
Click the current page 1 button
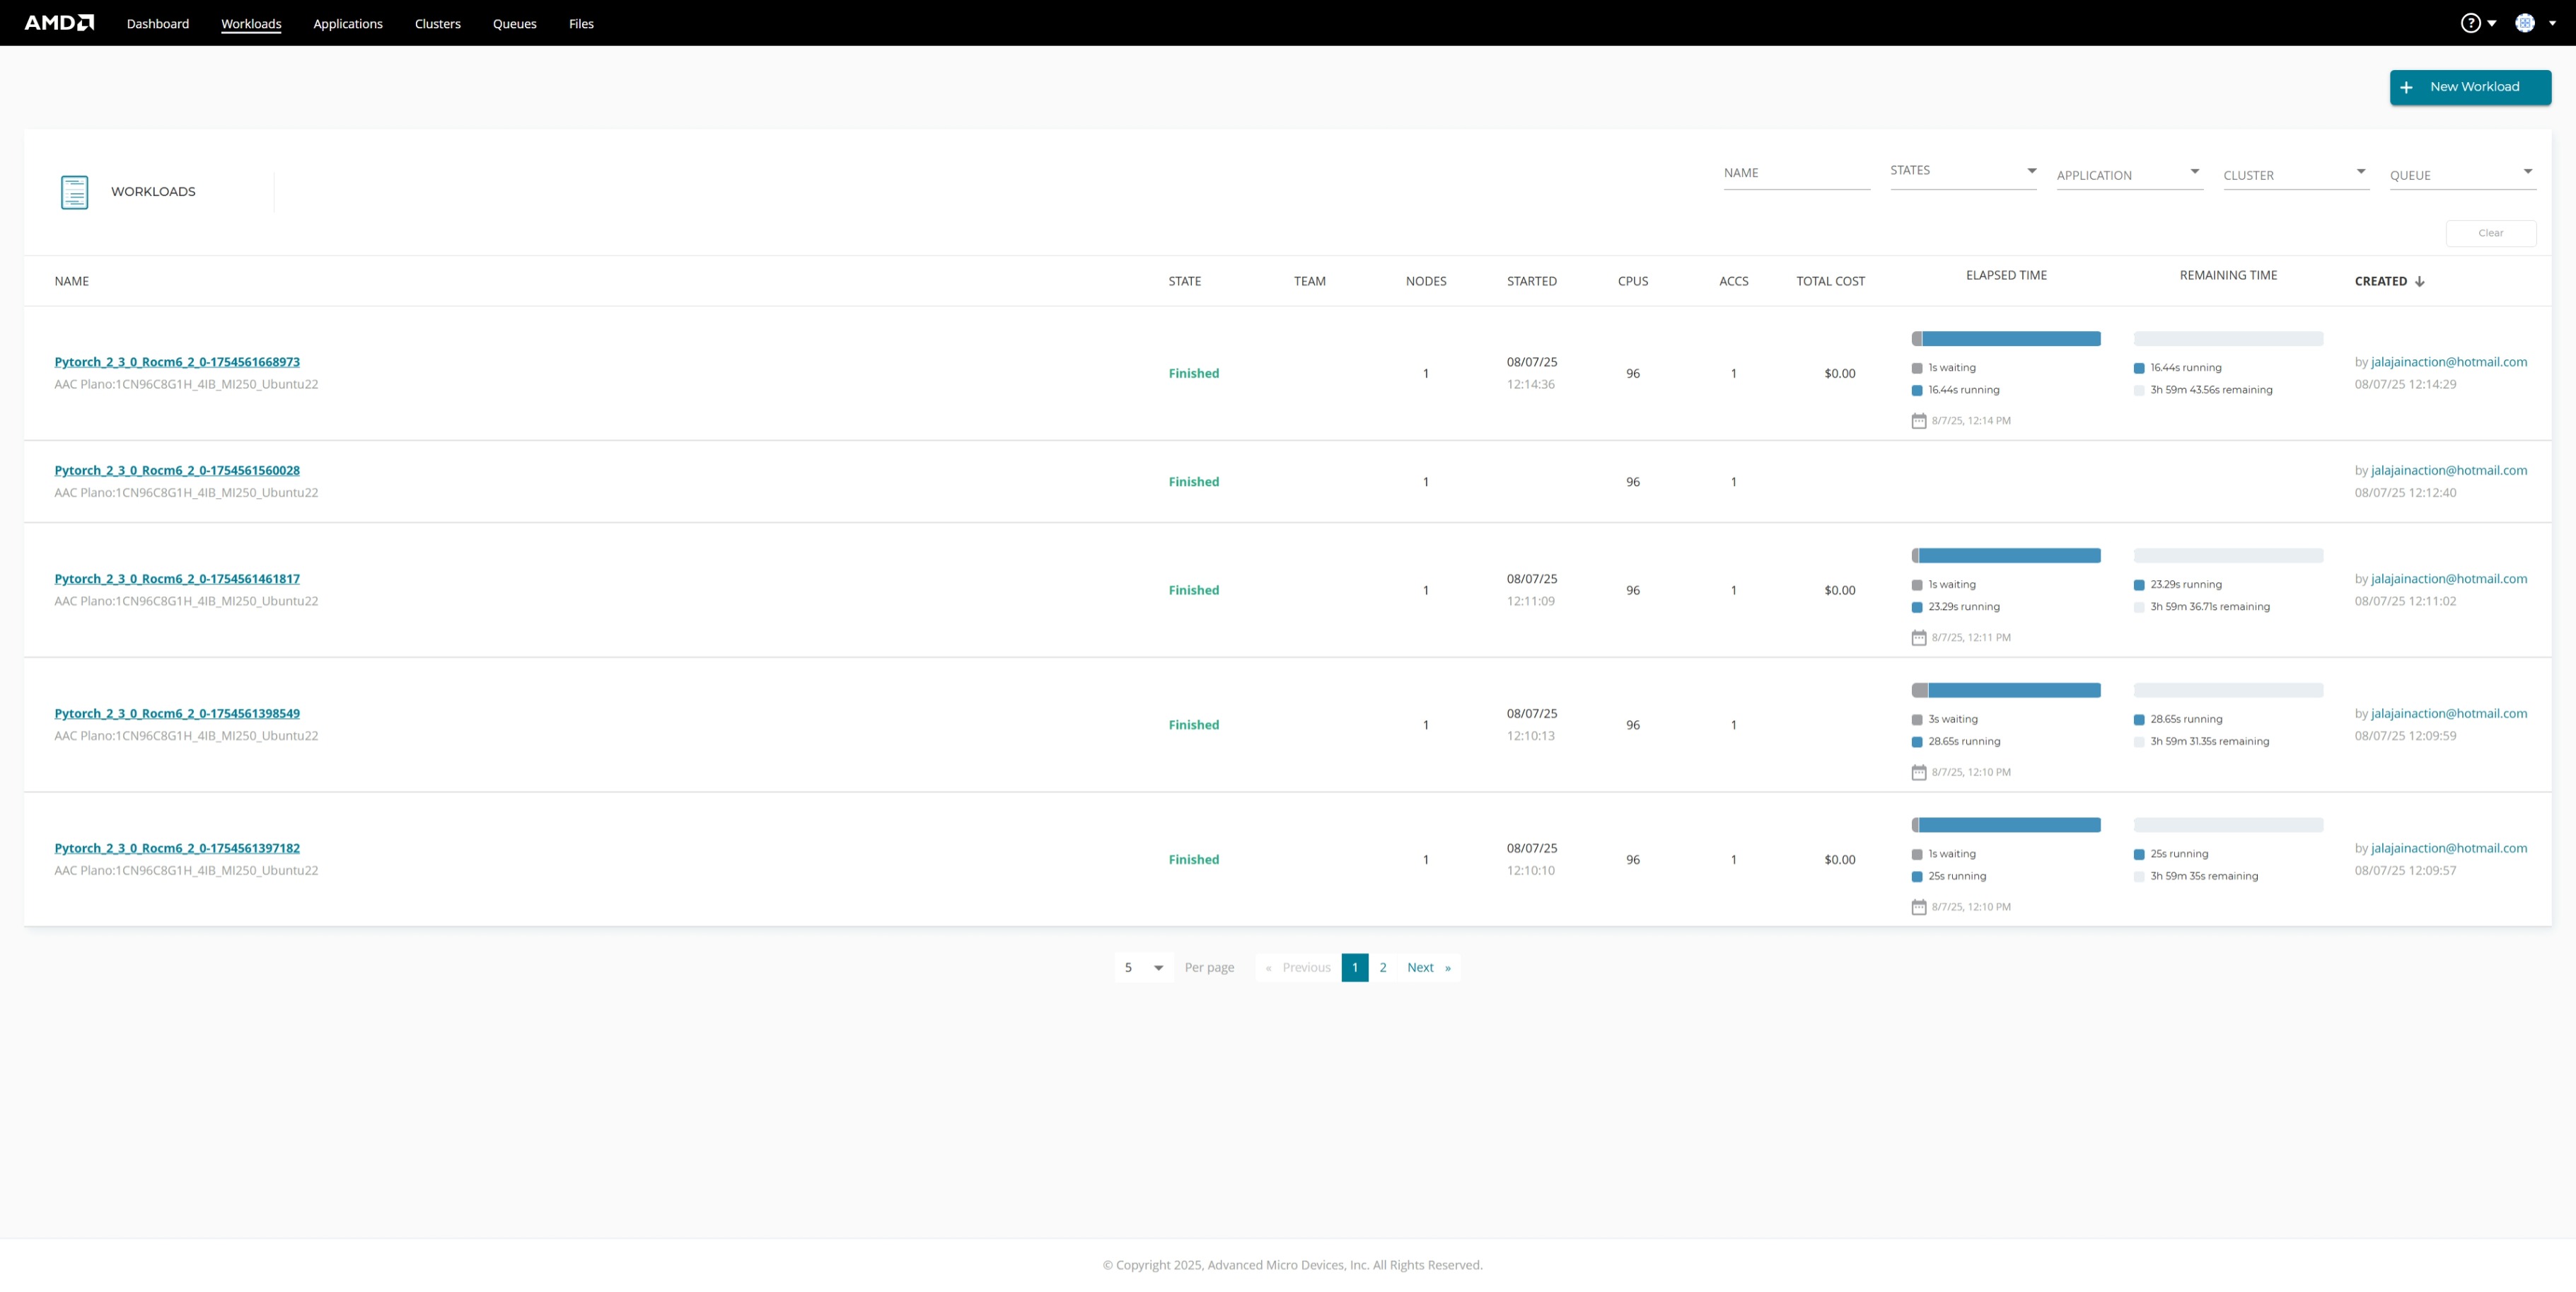coord(1354,967)
